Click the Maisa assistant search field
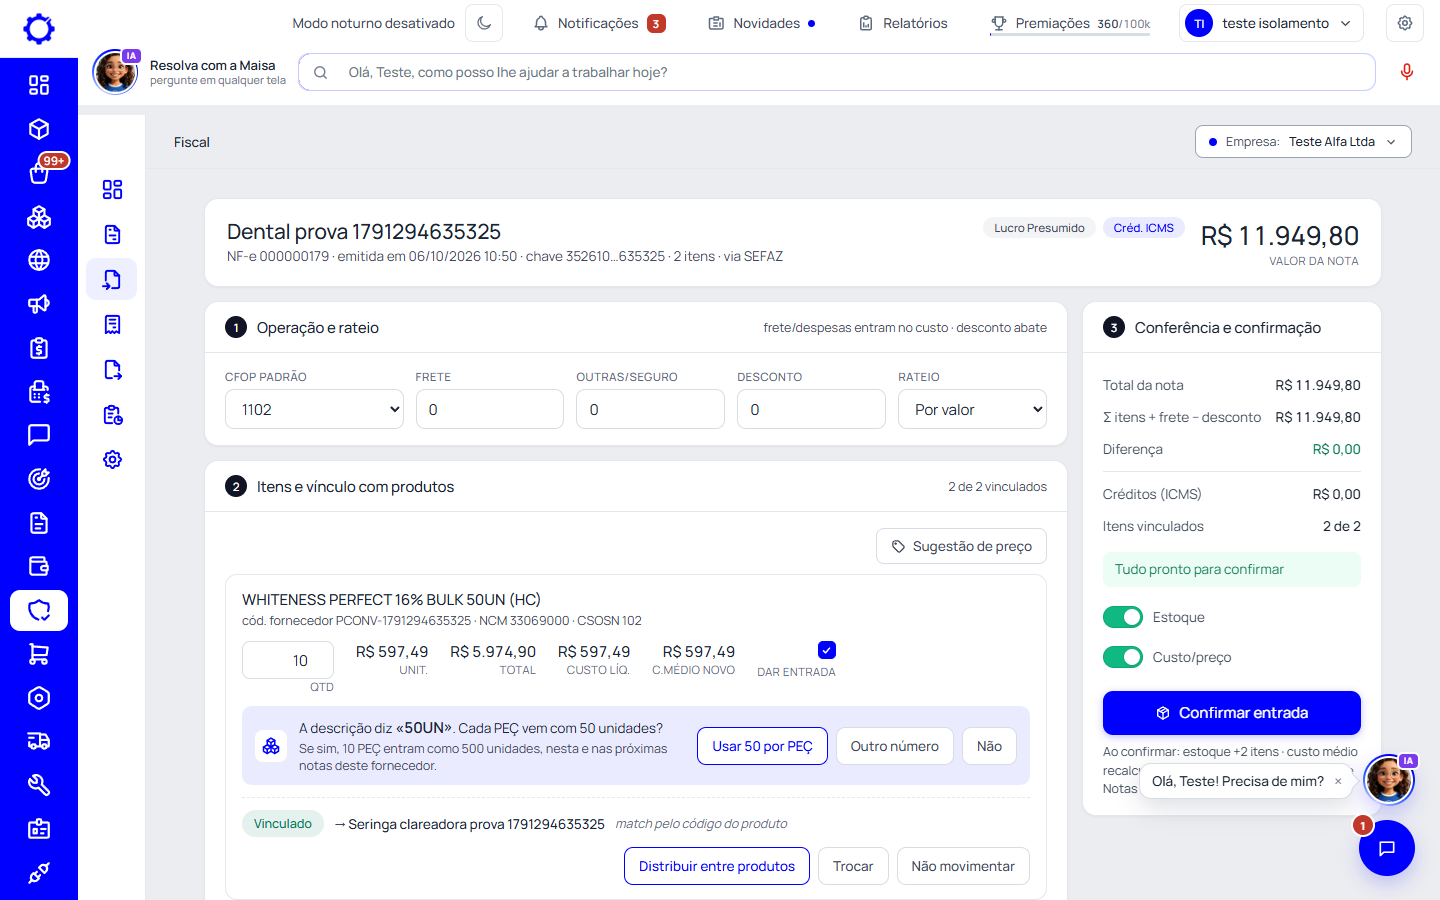Screen dimensions: 1440x900 (x=837, y=72)
